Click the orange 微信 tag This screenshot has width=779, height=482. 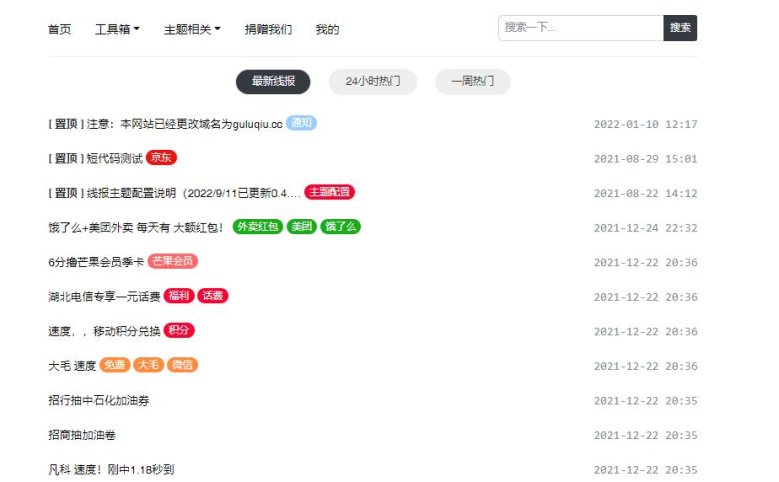[182, 365]
